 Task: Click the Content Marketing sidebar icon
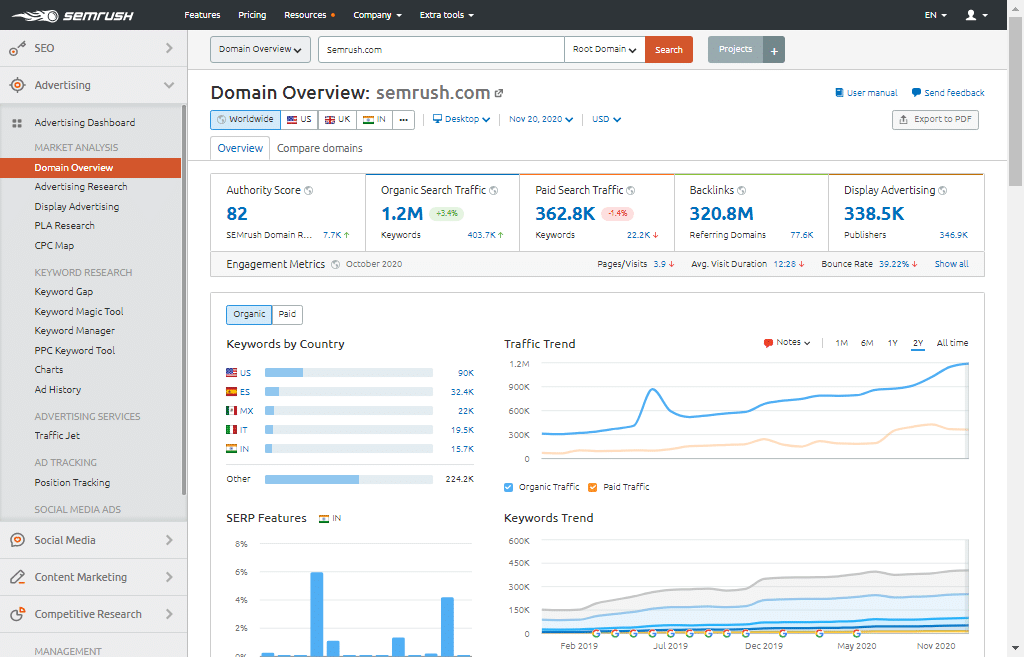click(16, 577)
